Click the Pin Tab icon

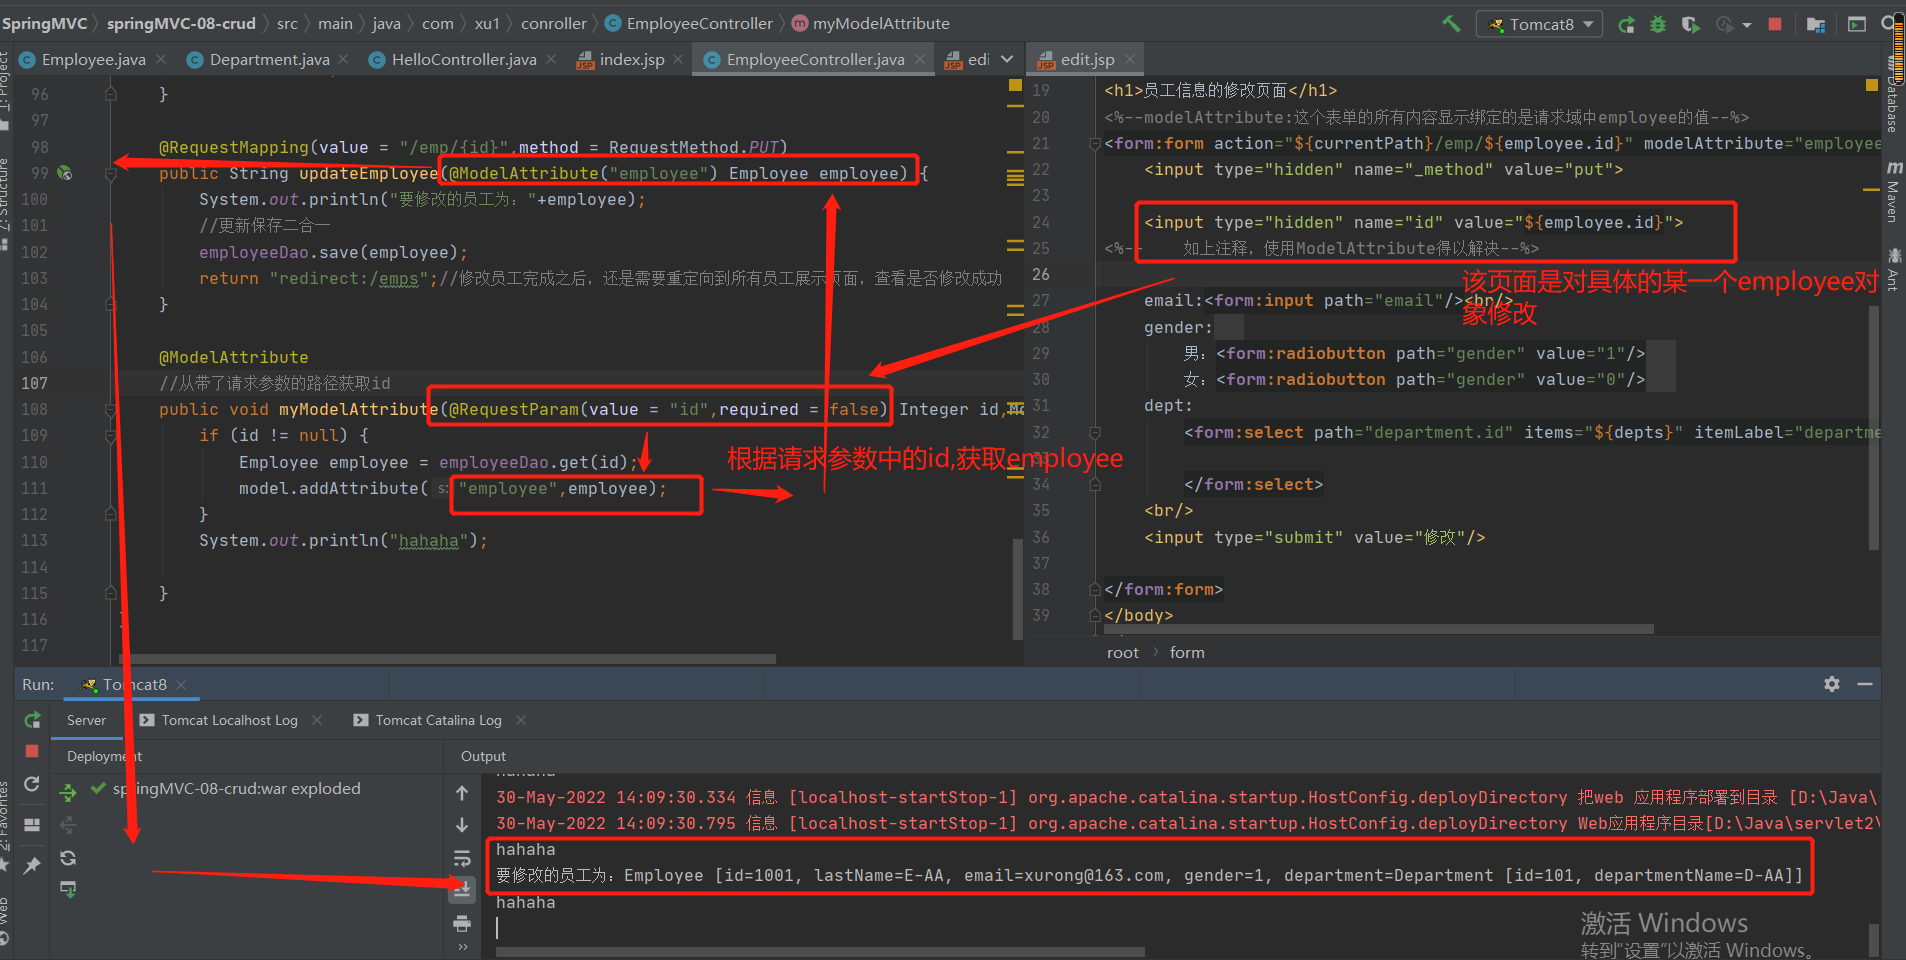(x=32, y=865)
